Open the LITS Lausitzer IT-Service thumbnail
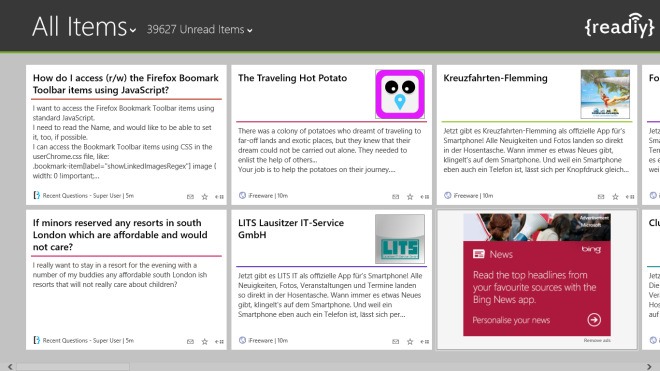The height and width of the screenshot is (371, 660). (400, 239)
